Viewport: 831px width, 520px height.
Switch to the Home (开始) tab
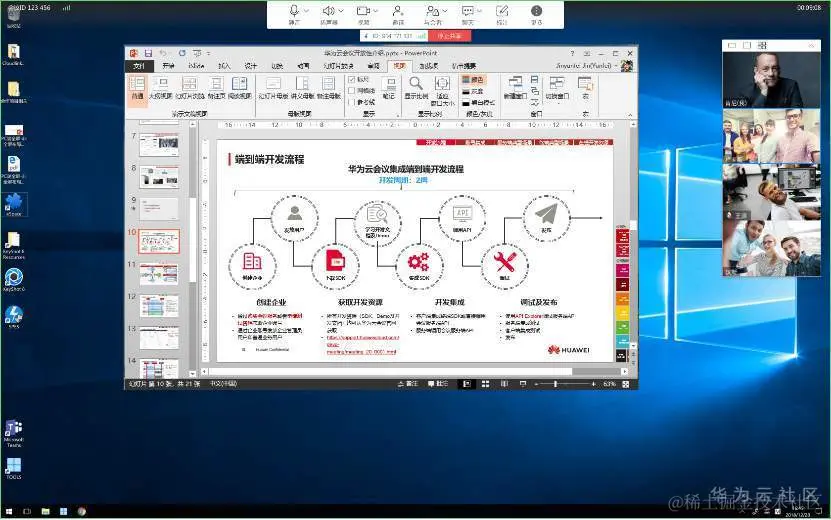(169, 66)
